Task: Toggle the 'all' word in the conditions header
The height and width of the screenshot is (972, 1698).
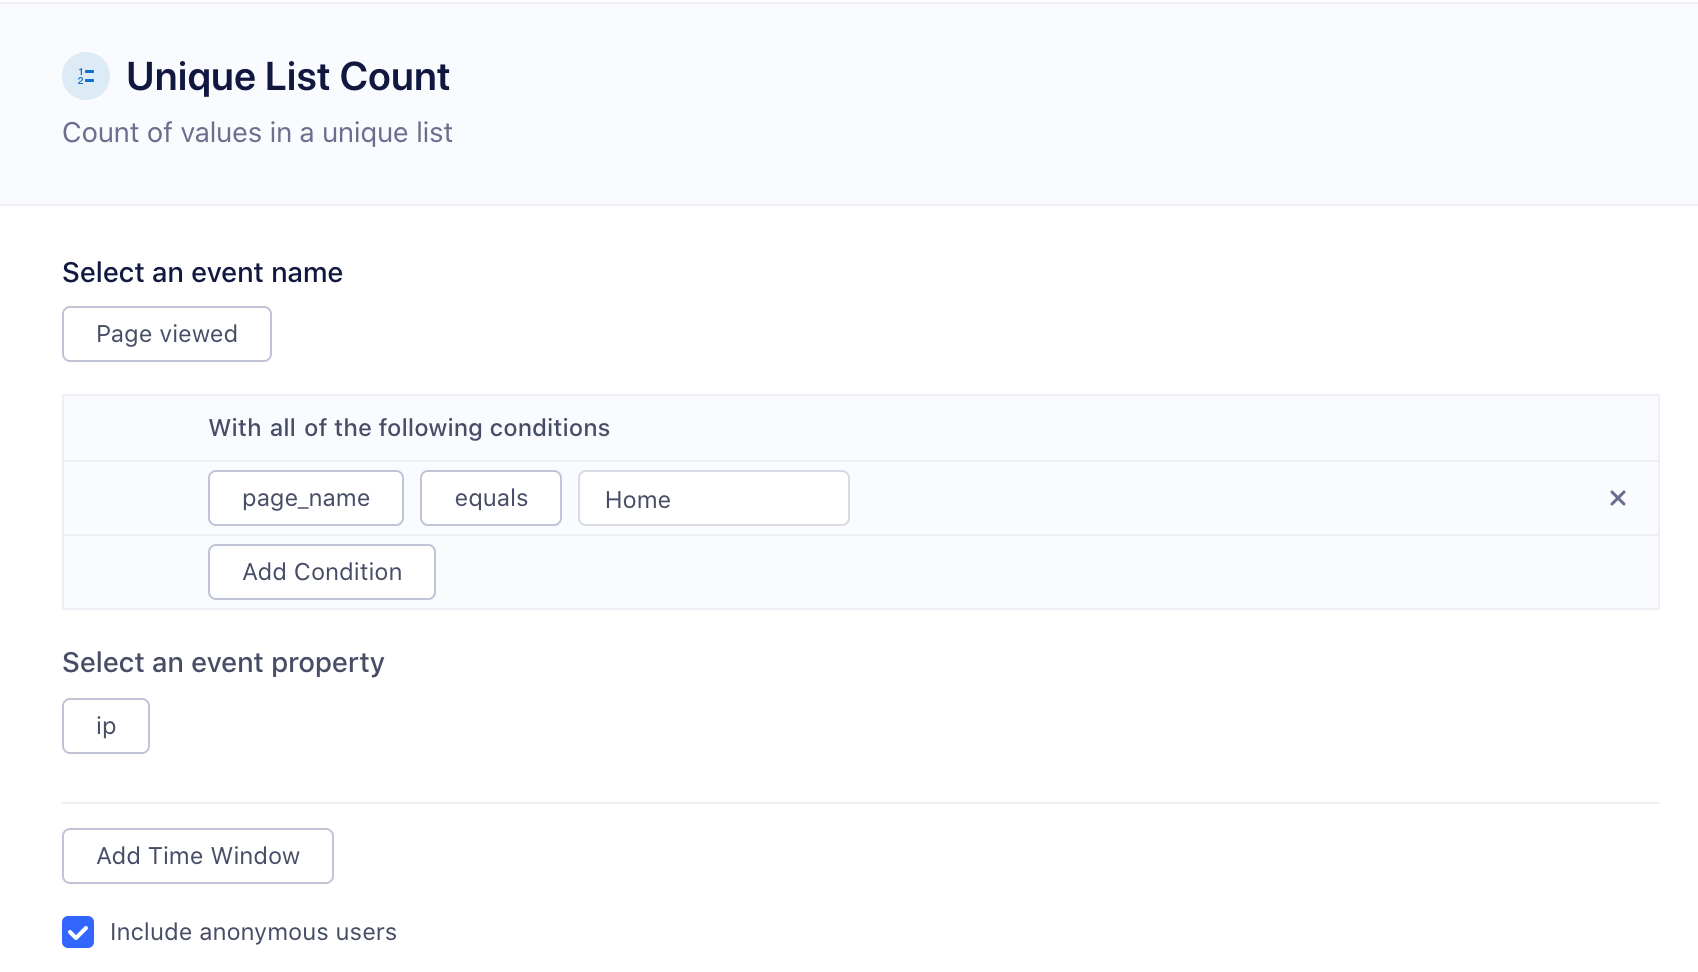Action: [282, 428]
